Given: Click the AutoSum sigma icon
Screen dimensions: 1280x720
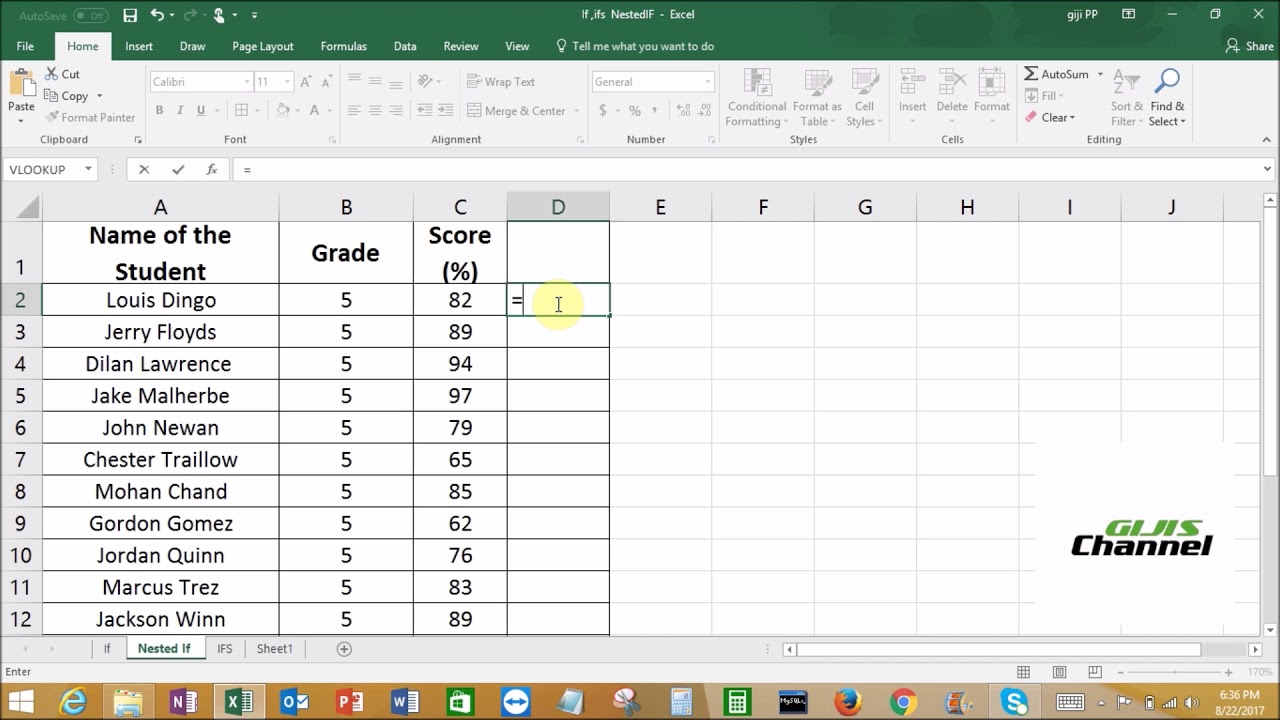Looking at the screenshot, I should 1031,74.
